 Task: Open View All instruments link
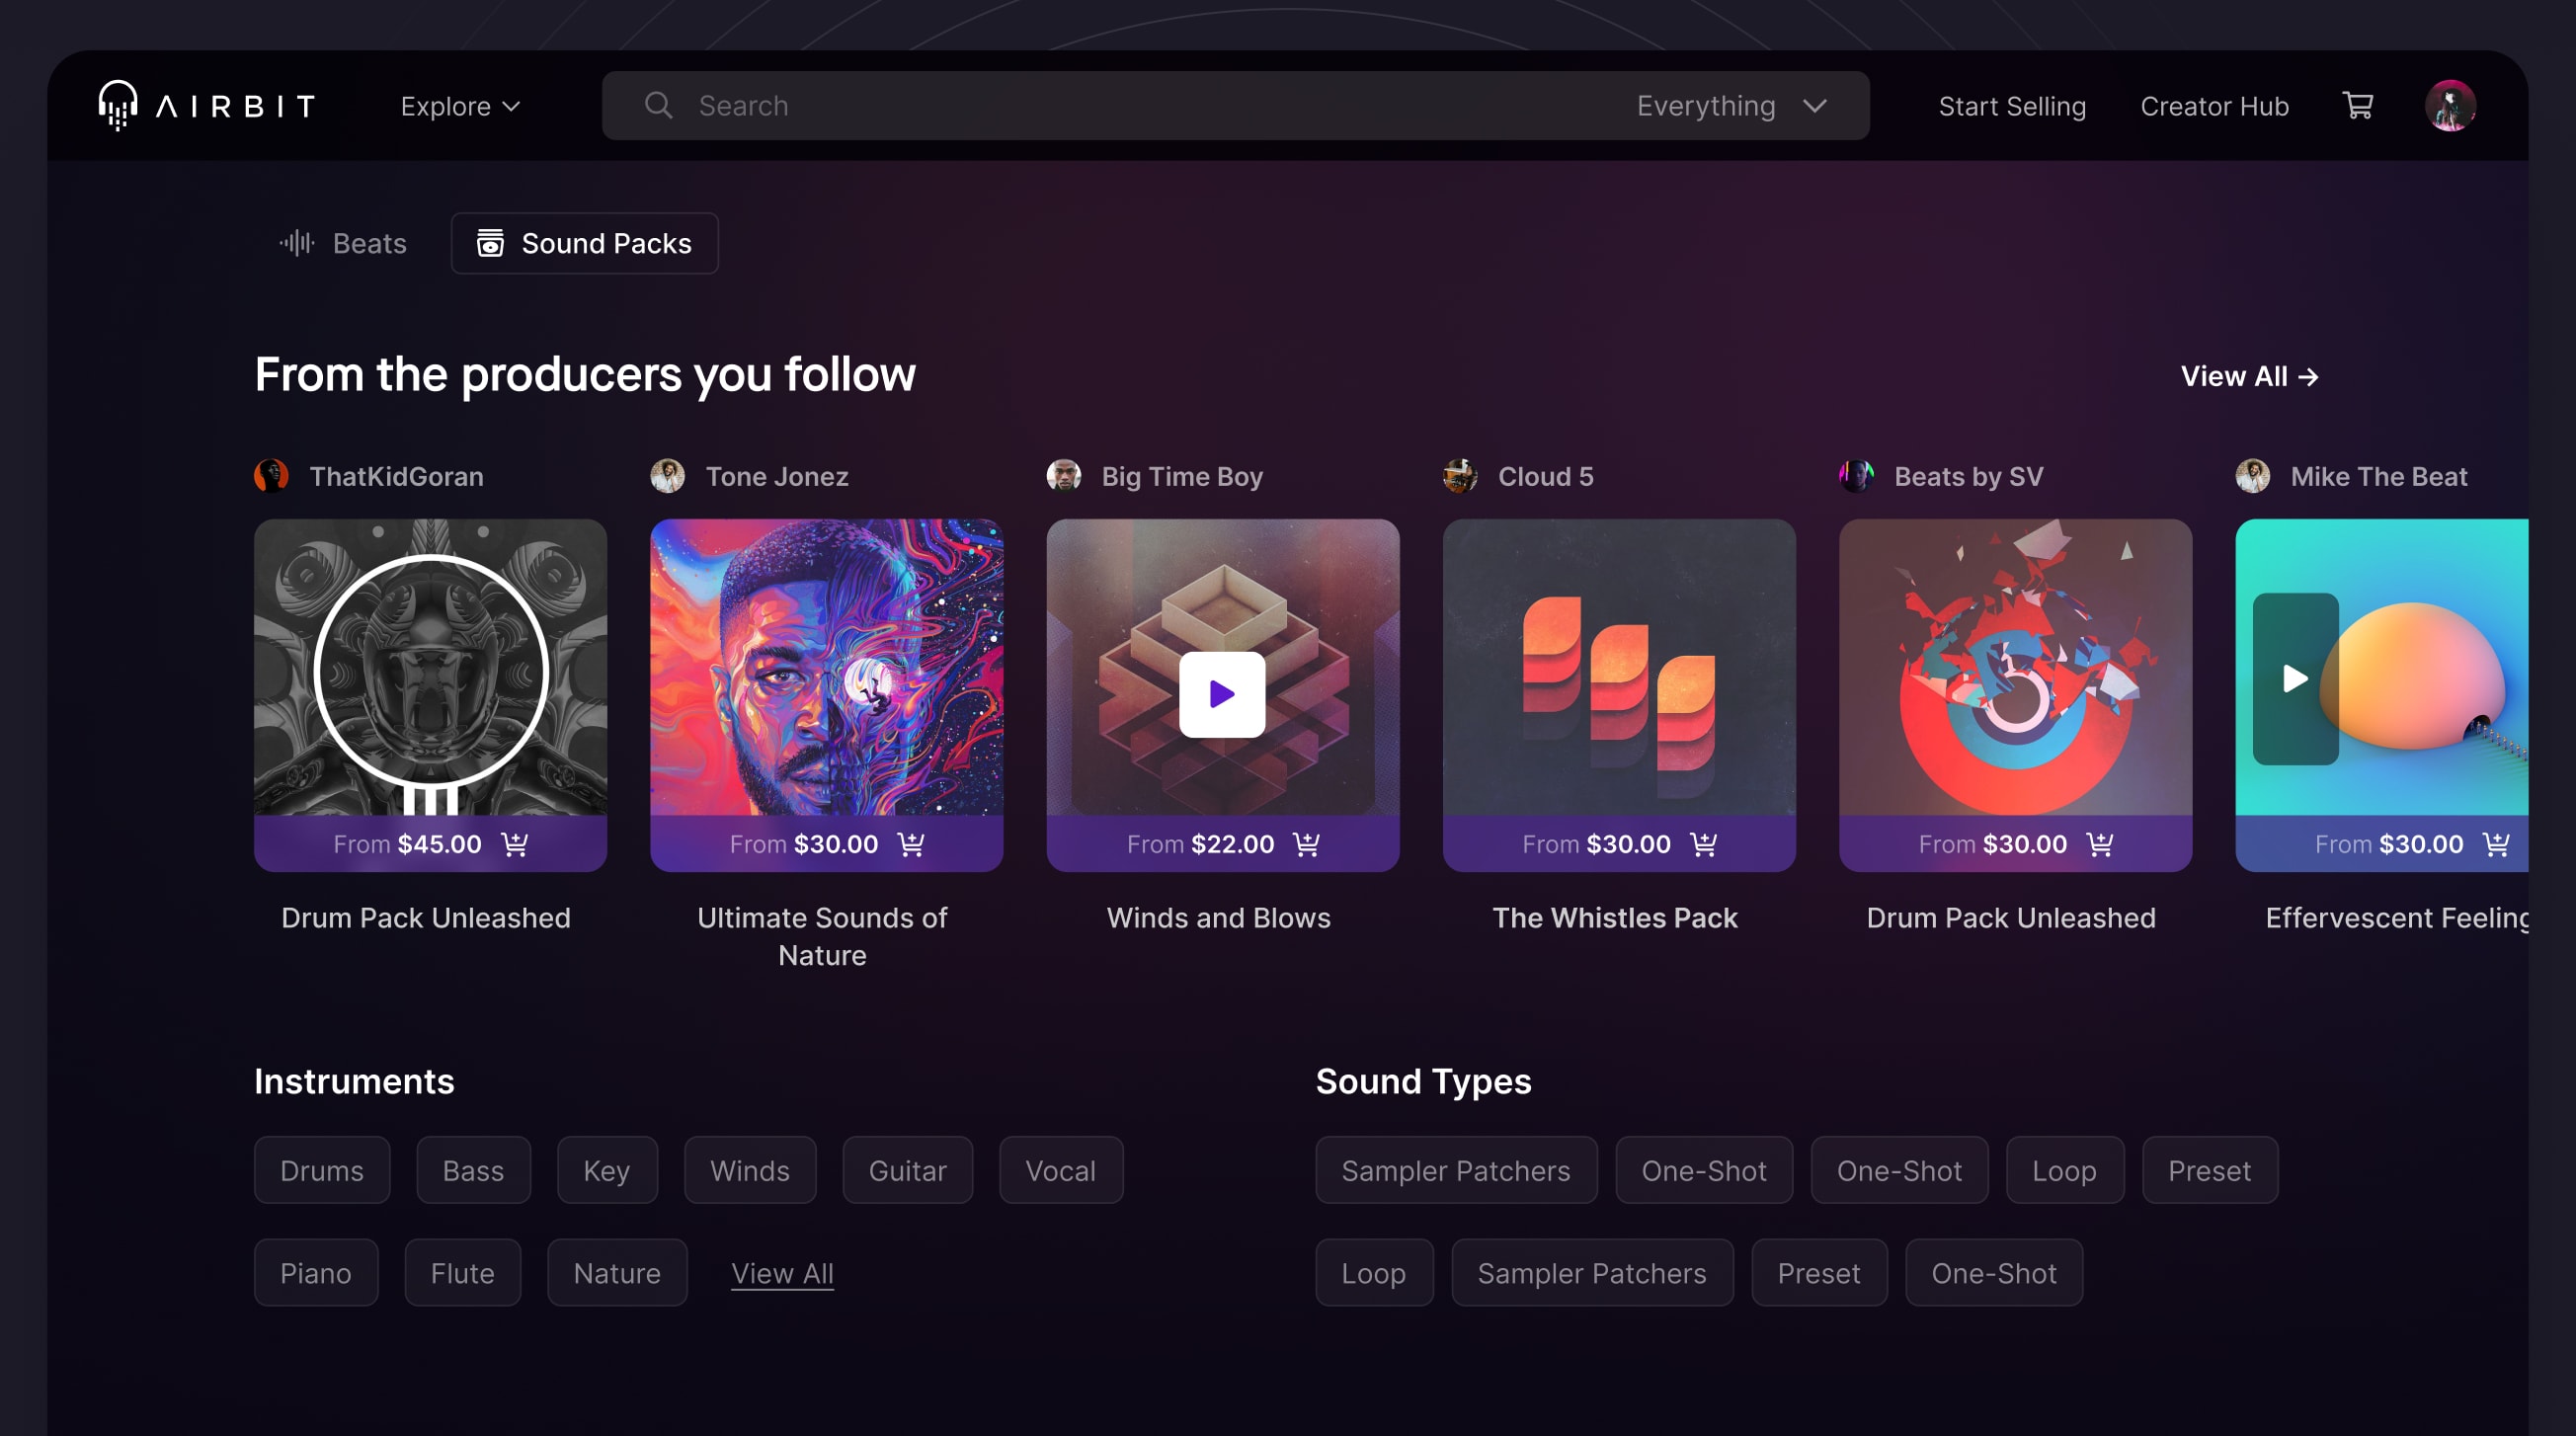pyautogui.click(x=782, y=1273)
